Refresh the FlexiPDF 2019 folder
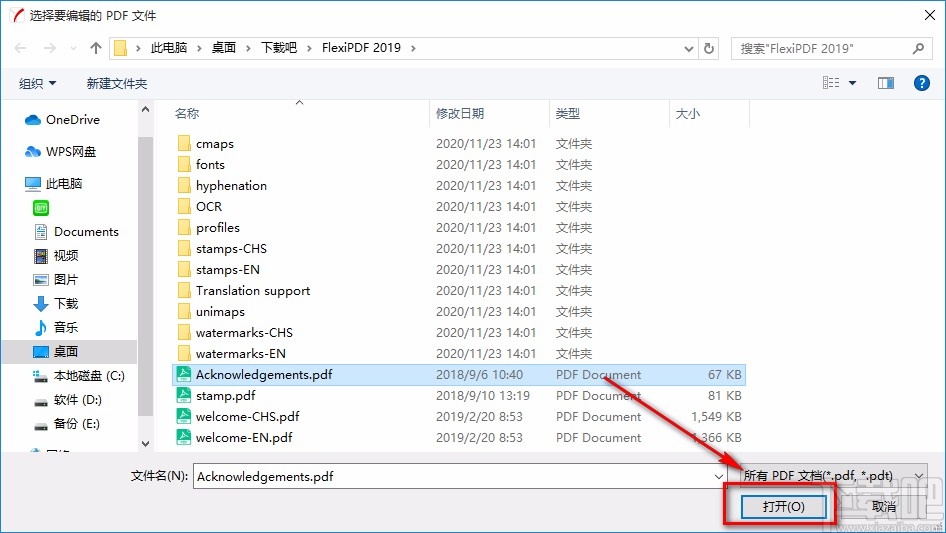Screen dimensions: 946x533 tap(710, 48)
